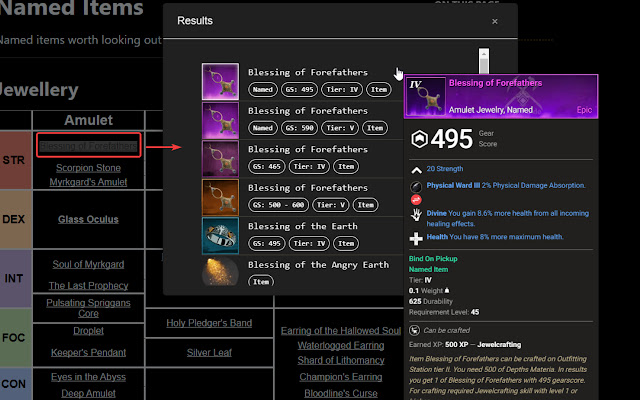
Task: Click the Blessing of the Angry Earth icon
Action: 220,273
